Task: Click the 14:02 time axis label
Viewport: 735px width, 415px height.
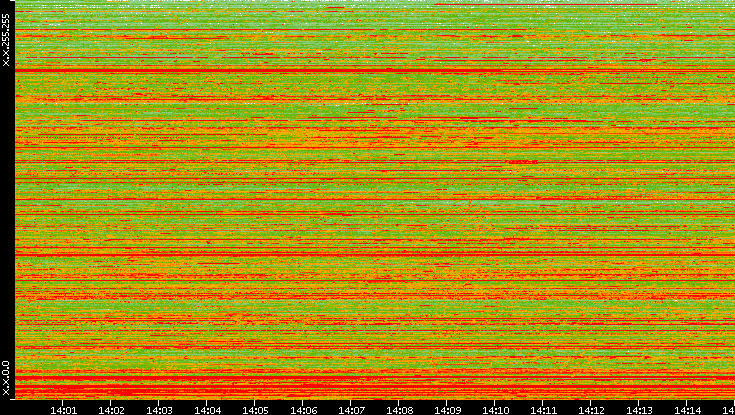Action: tap(111, 410)
